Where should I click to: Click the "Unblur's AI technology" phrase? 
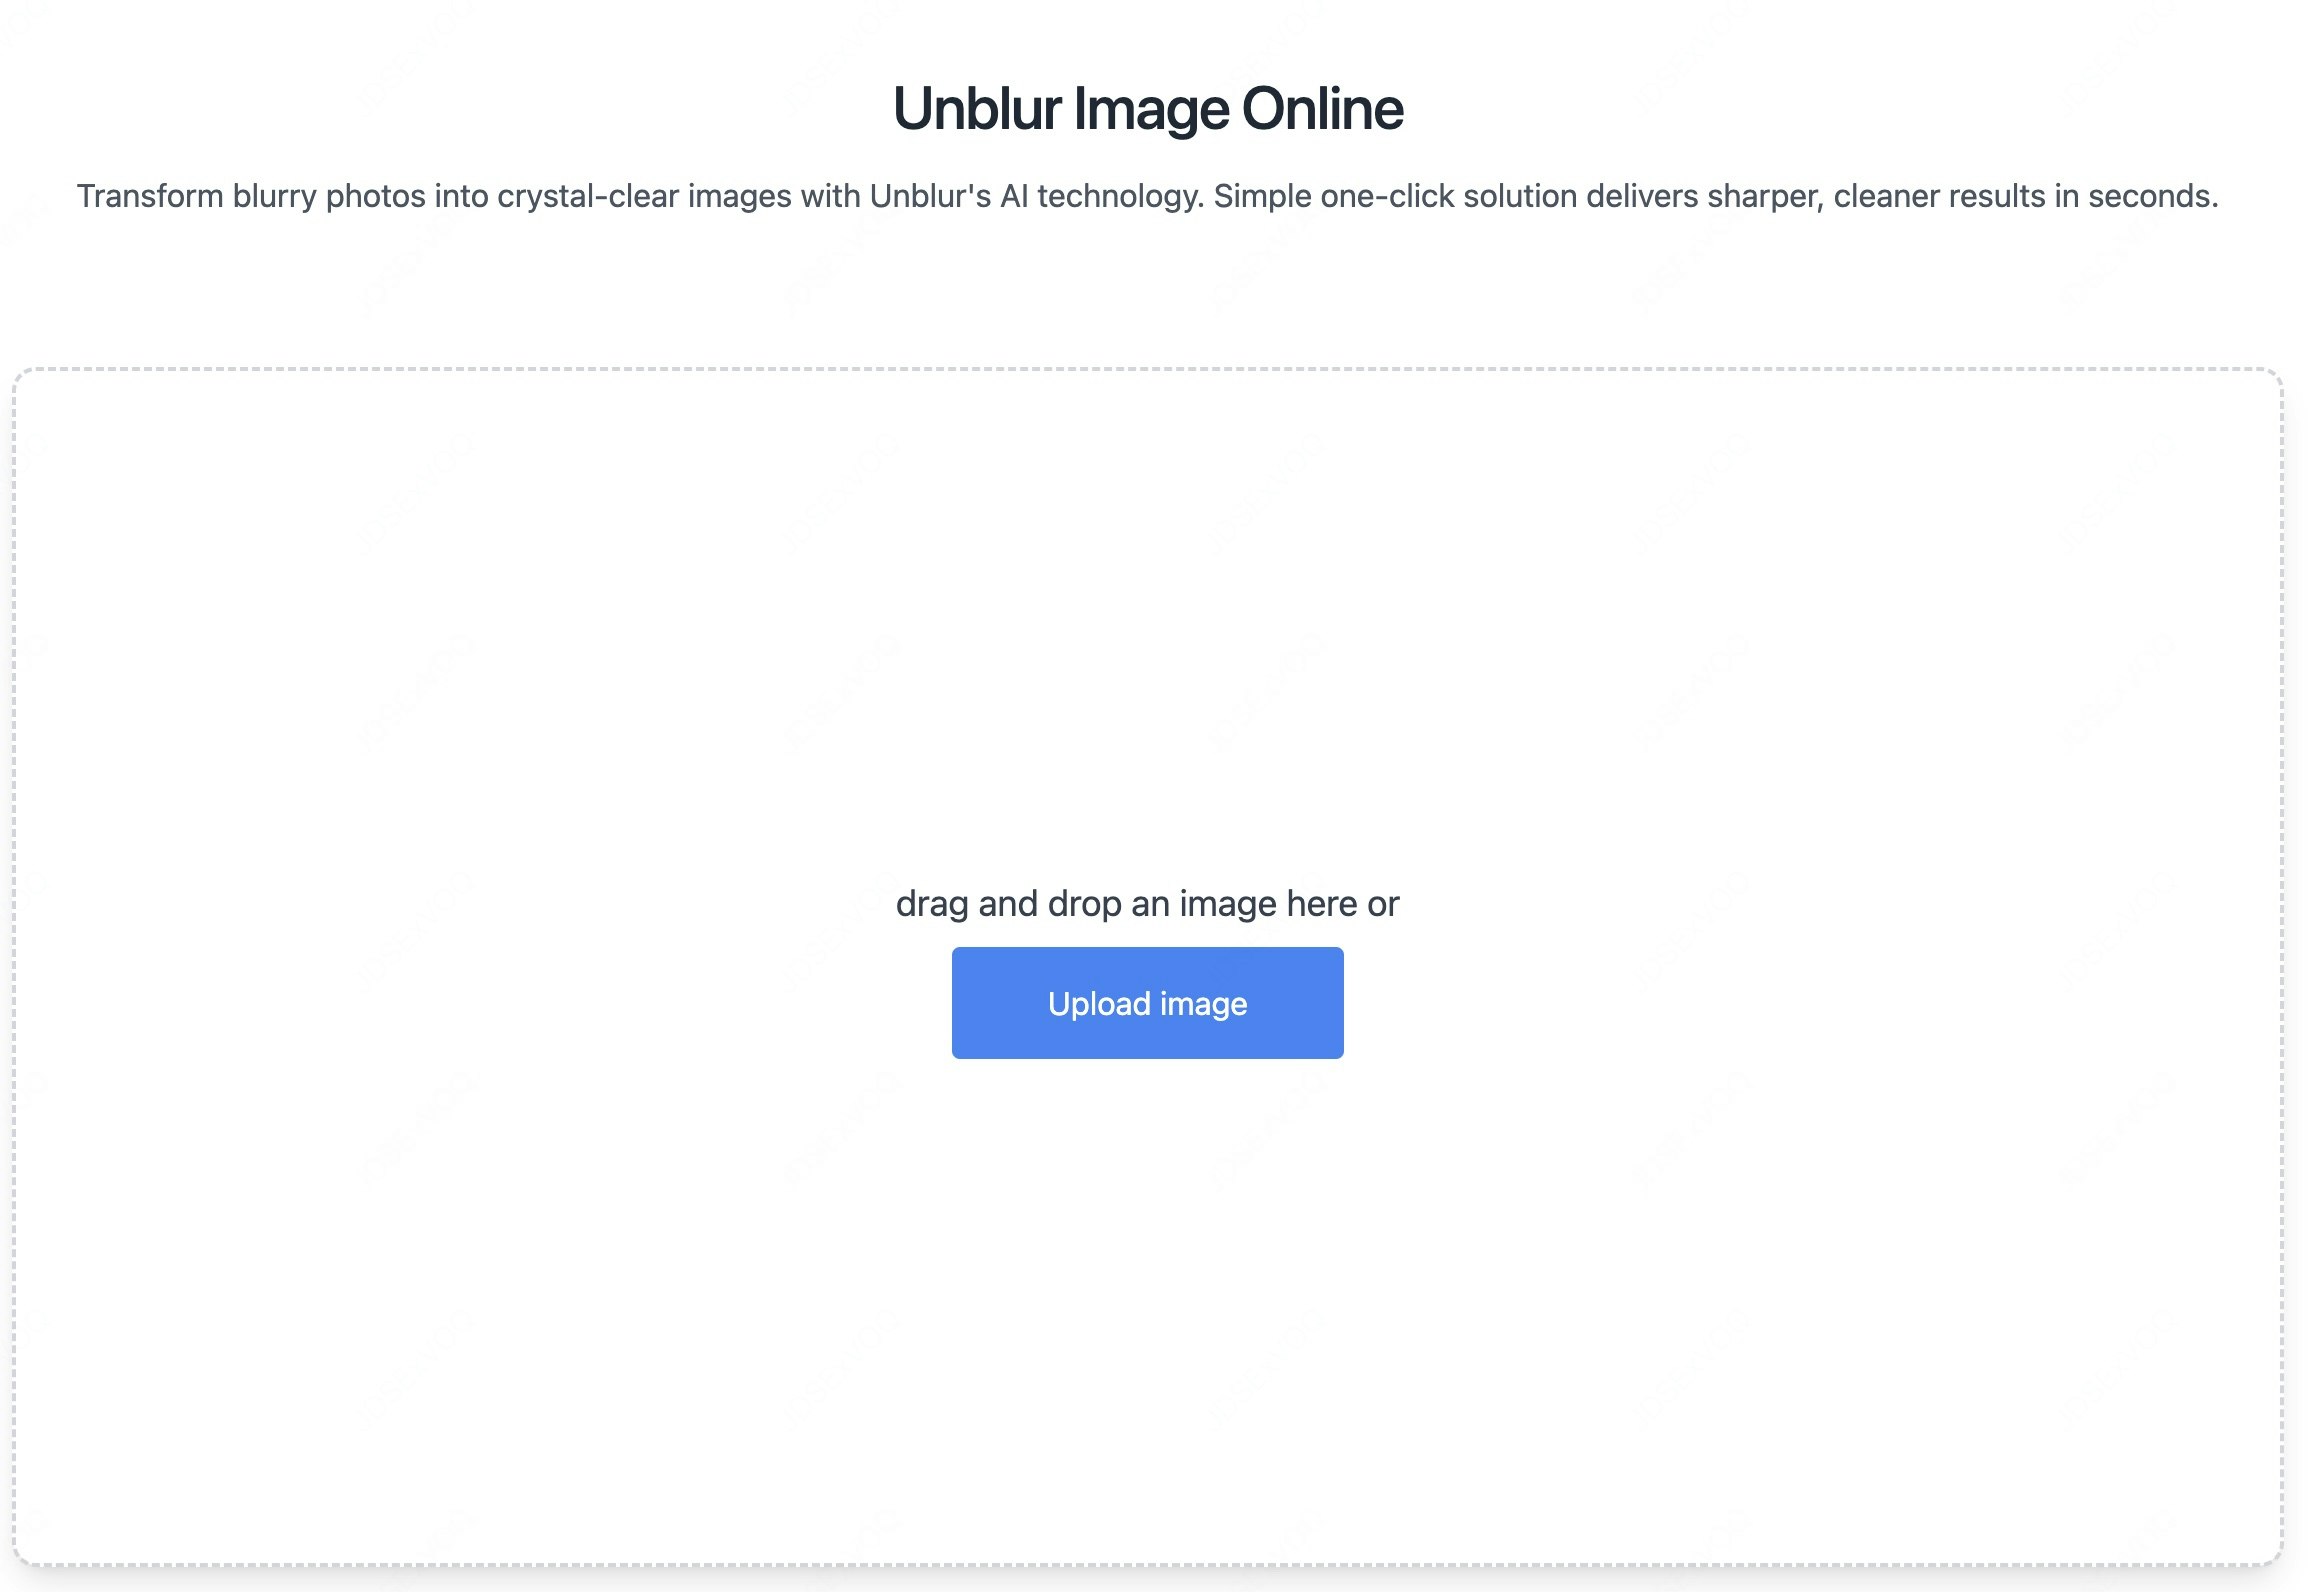pyautogui.click(x=1035, y=196)
